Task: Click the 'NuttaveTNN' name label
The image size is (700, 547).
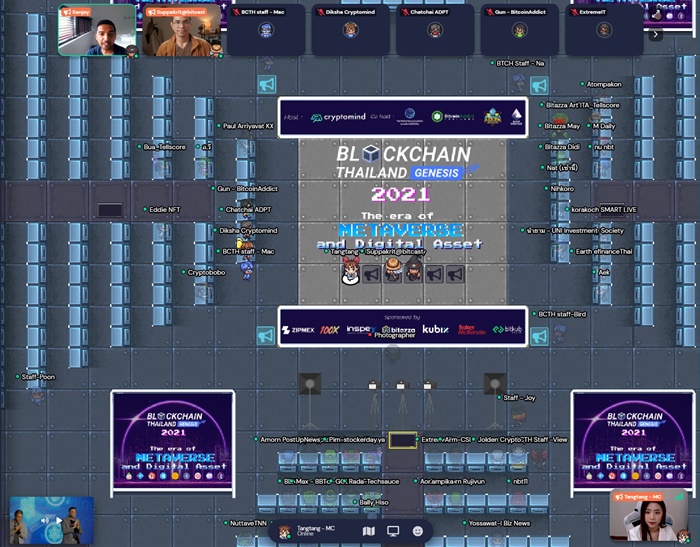Action: point(248,523)
